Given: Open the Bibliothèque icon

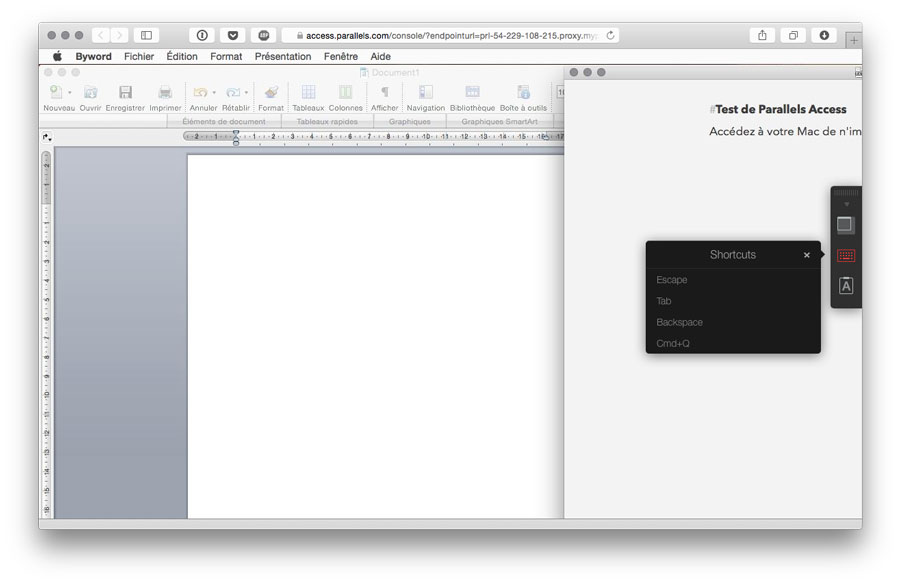Looking at the screenshot, I should pyautogui.click(x=472, y=92).
